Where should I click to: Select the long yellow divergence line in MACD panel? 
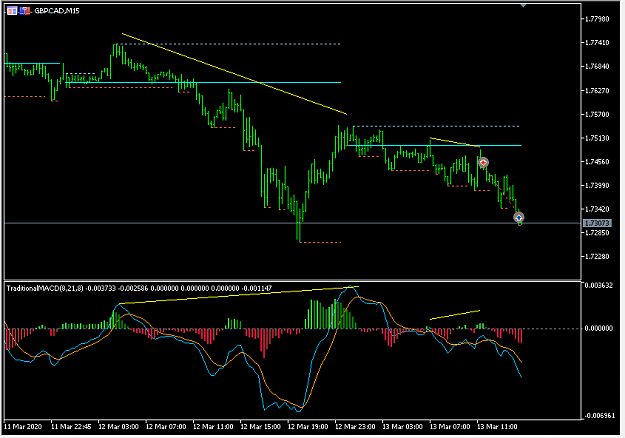(x=239, y=295)
